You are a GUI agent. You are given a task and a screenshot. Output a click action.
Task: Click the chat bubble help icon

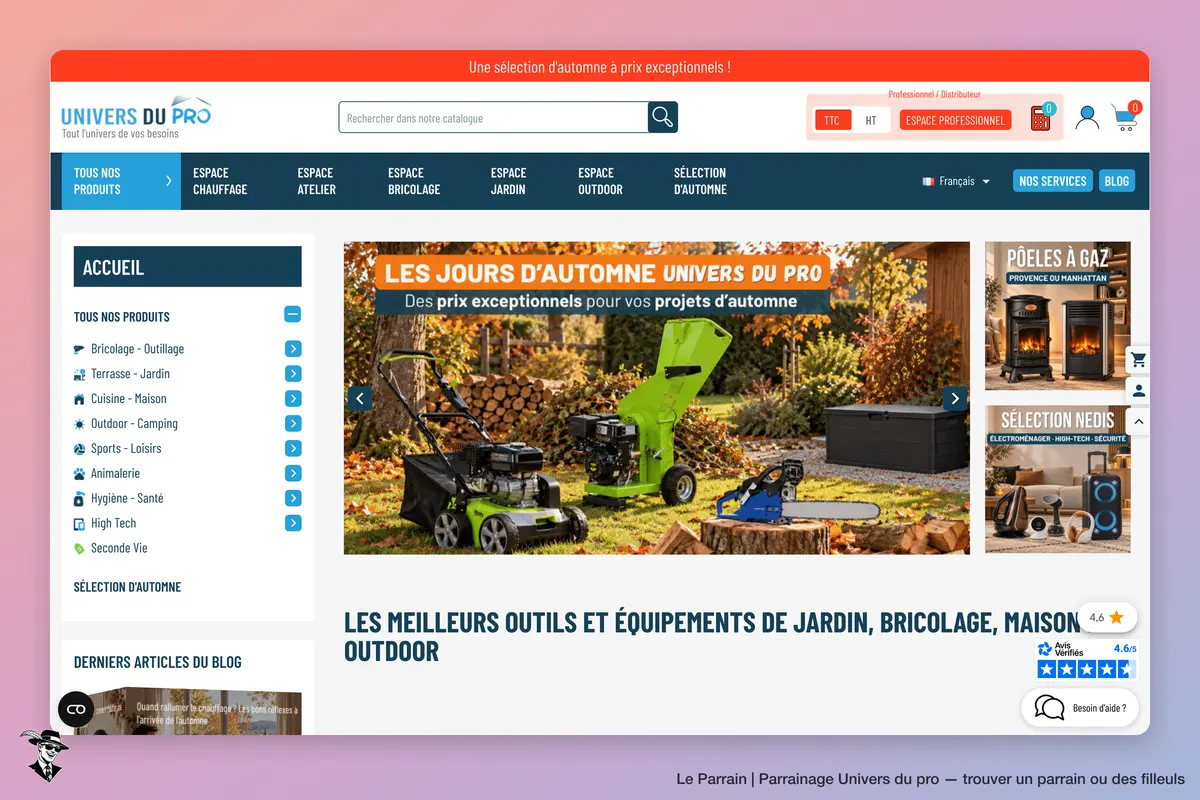pyautogui.click(x=1049, y=708)
